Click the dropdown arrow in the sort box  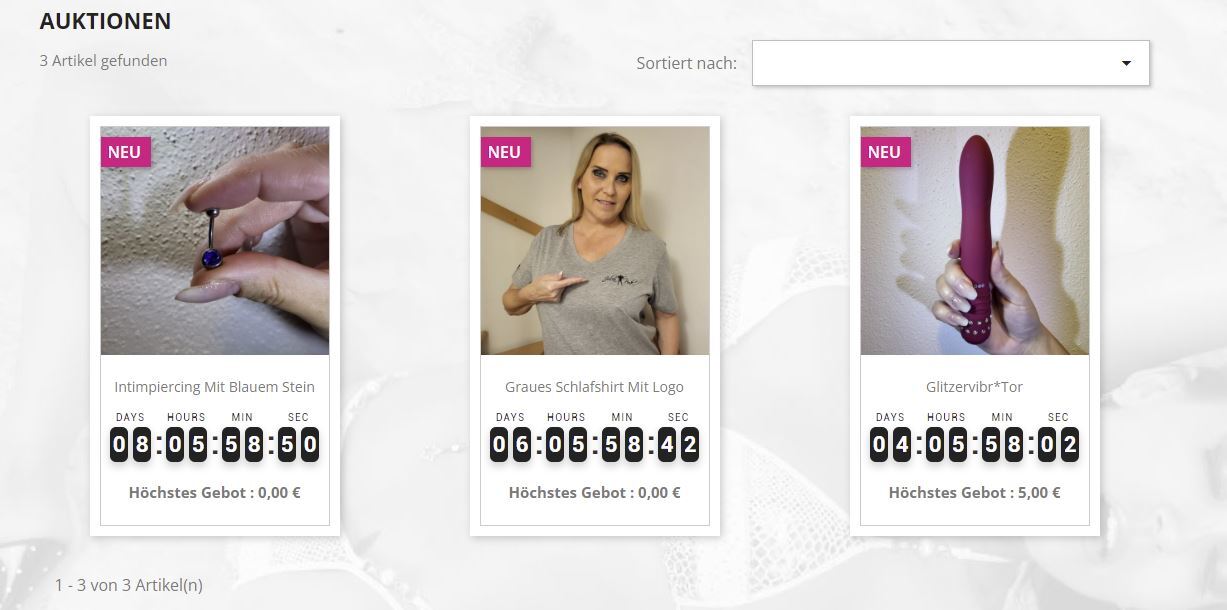1126,63
